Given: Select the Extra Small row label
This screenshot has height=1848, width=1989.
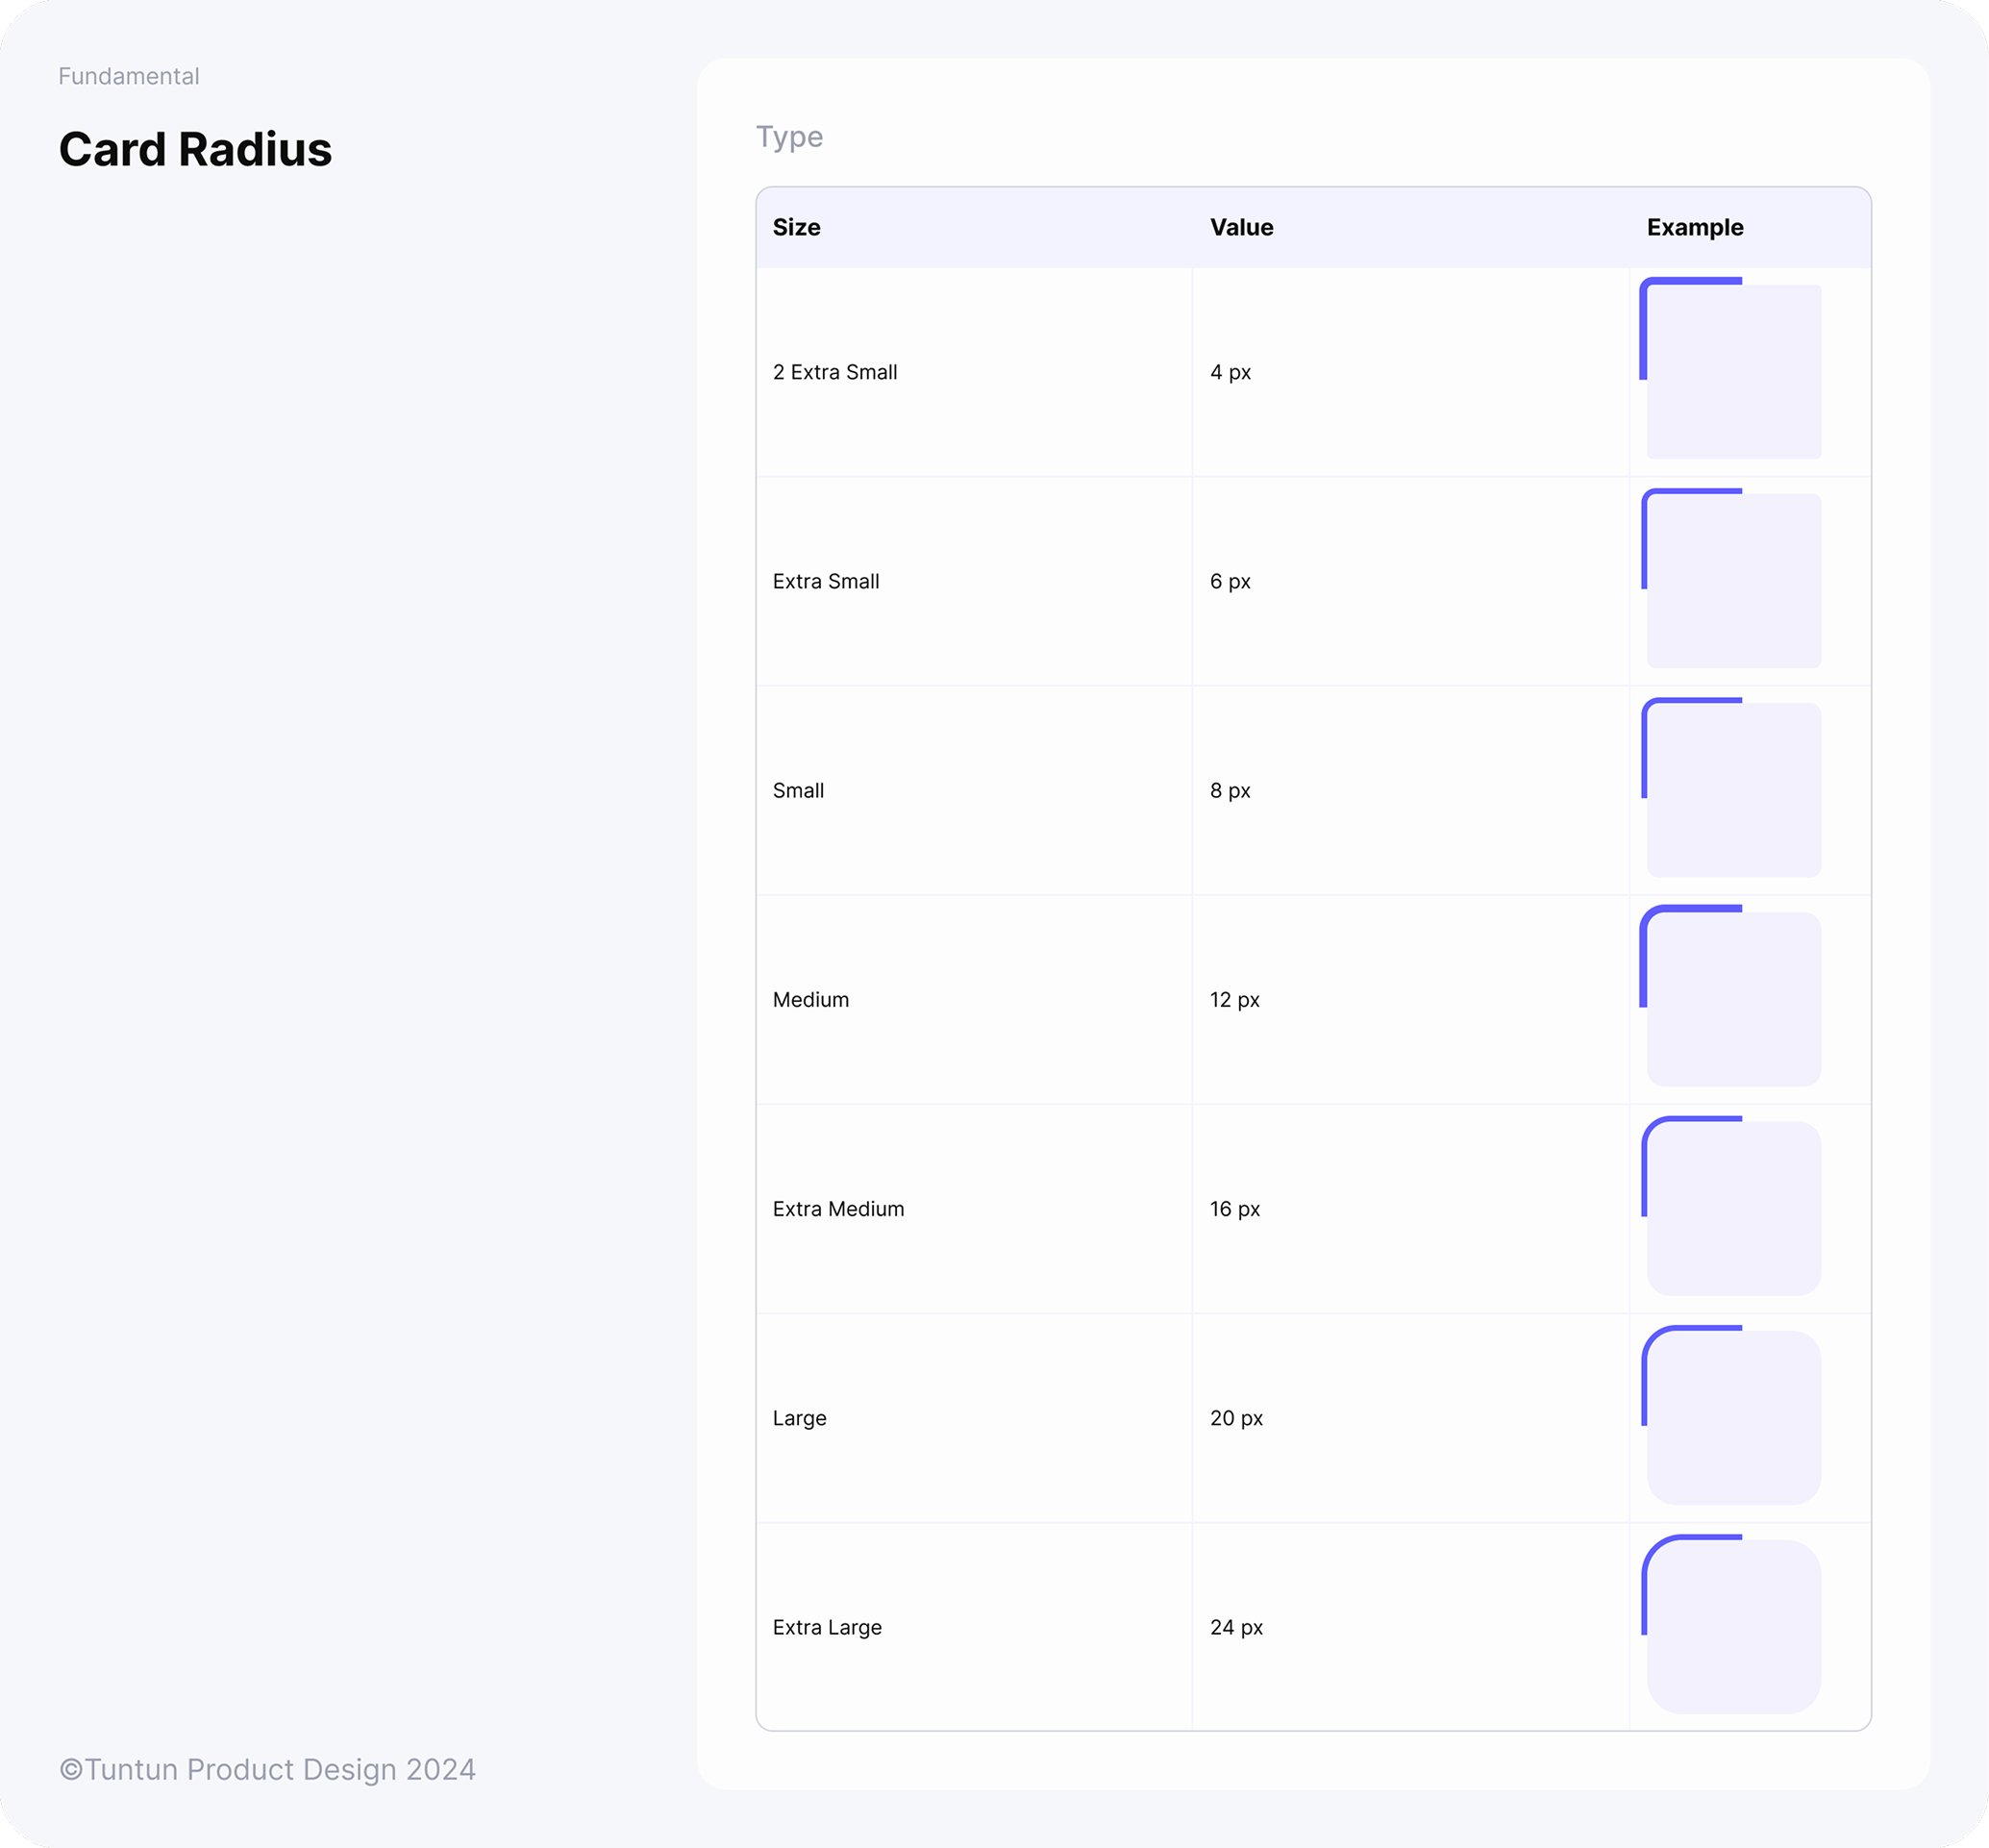Looking at the screenshot, I should click(825, 580).
